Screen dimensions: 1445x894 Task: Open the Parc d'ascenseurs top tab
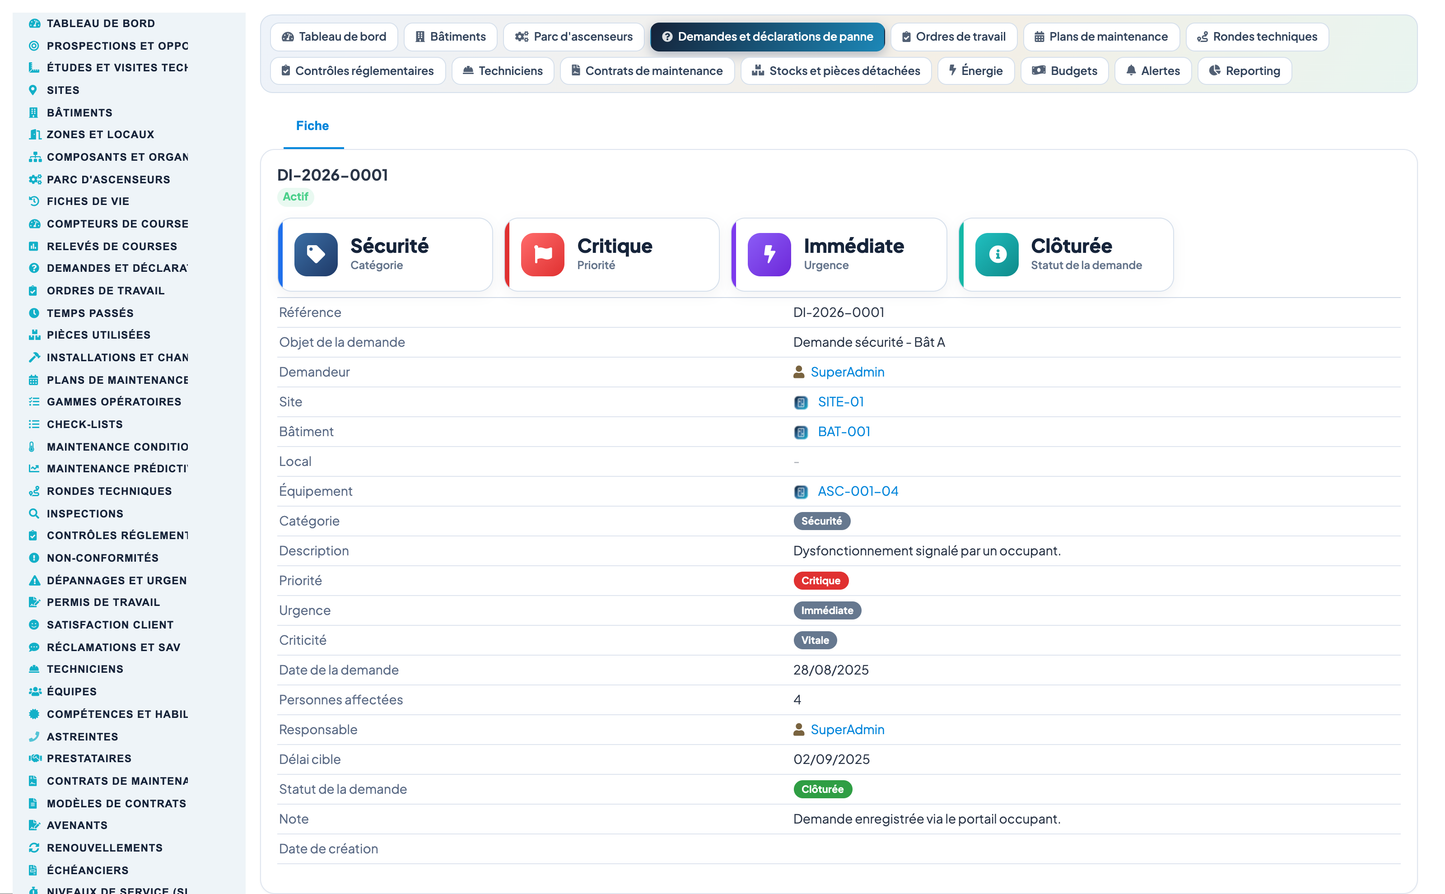coord(574,37)
